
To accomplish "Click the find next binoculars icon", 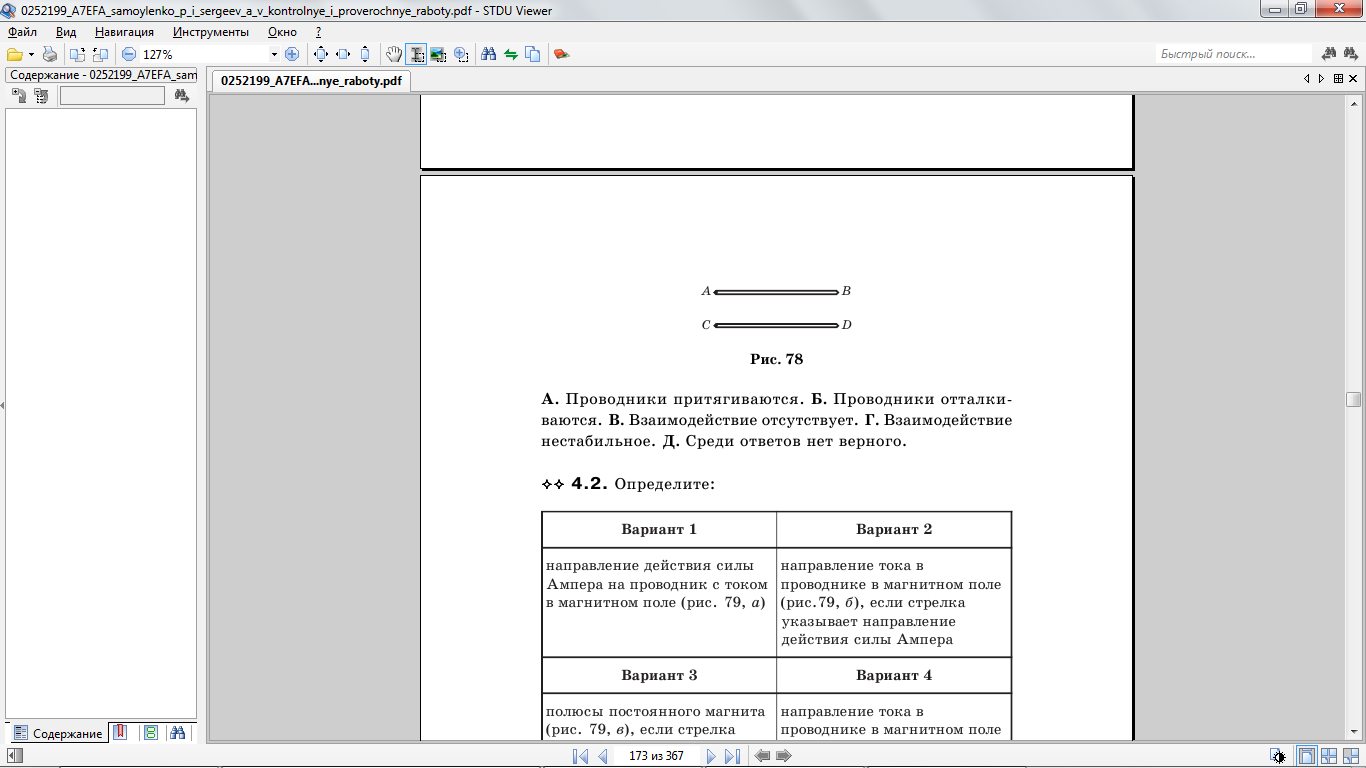I will click(x=1352, y=54).
